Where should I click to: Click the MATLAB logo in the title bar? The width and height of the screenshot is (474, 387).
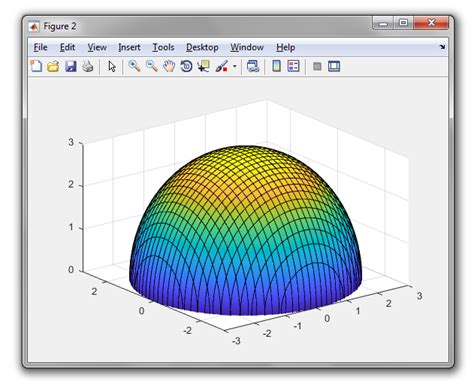point(34,26)
